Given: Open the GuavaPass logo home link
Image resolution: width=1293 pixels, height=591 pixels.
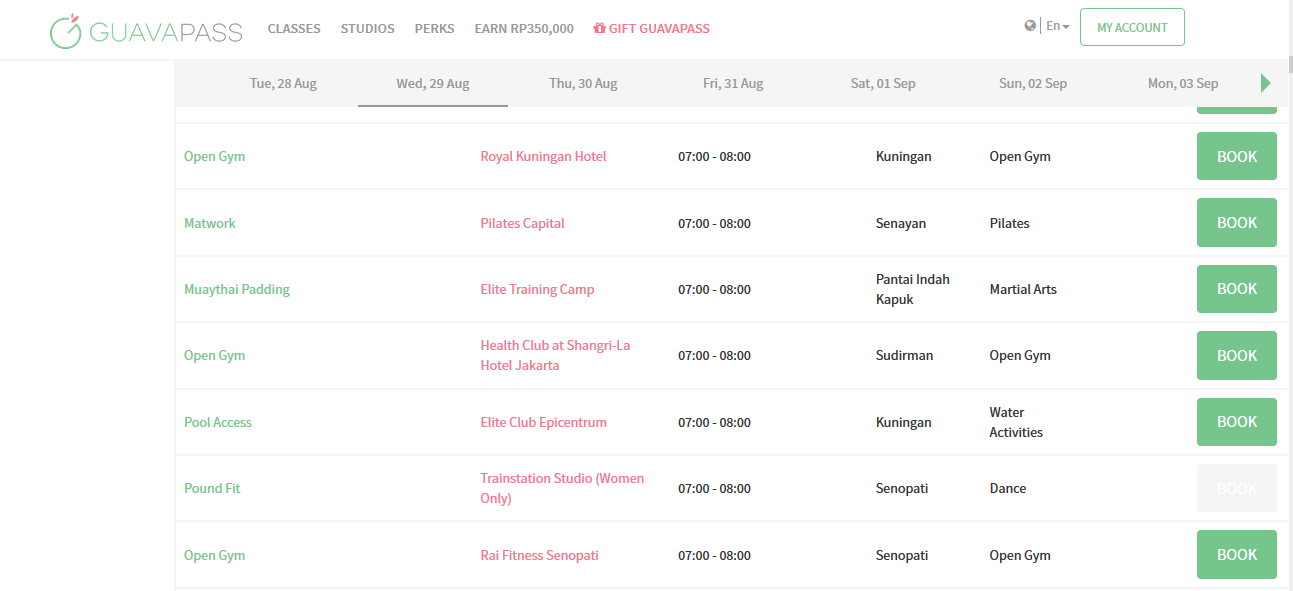Looking at the screenshot, I should pyautogui.click(x=146, y=30).
